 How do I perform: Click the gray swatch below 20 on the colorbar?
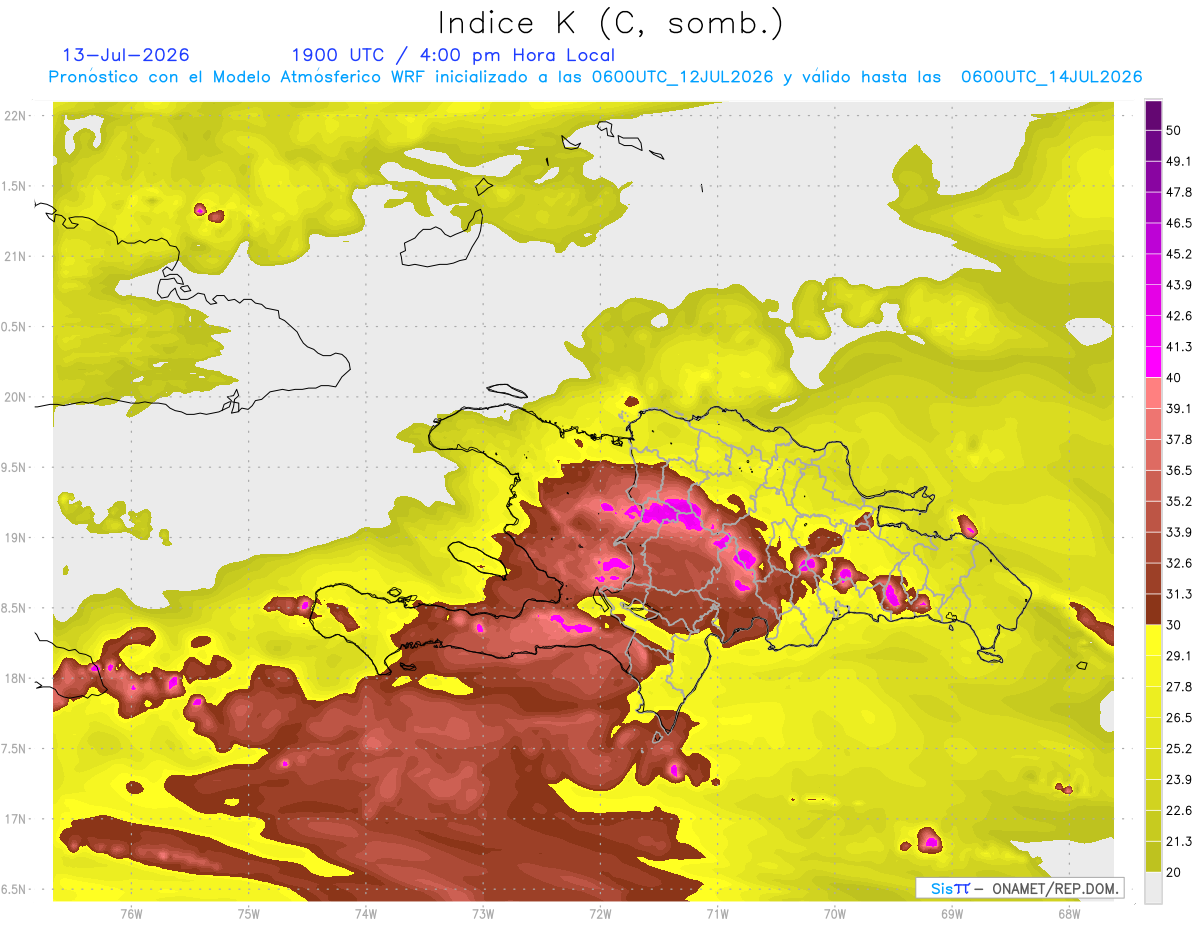(x=1153, y=888)
